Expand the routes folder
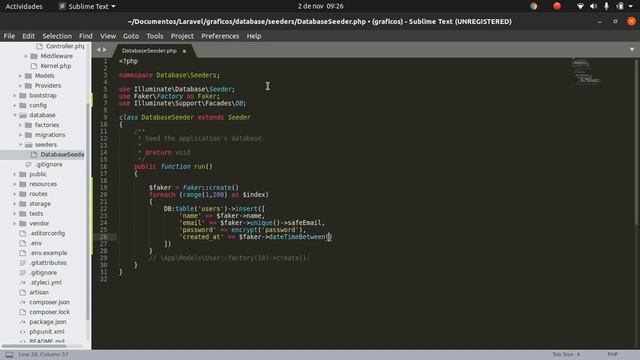 click(14, 194)
